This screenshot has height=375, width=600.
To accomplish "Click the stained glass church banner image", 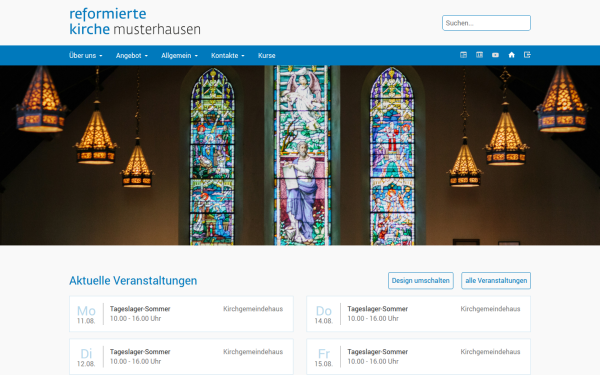I will (x=300, y=155).
